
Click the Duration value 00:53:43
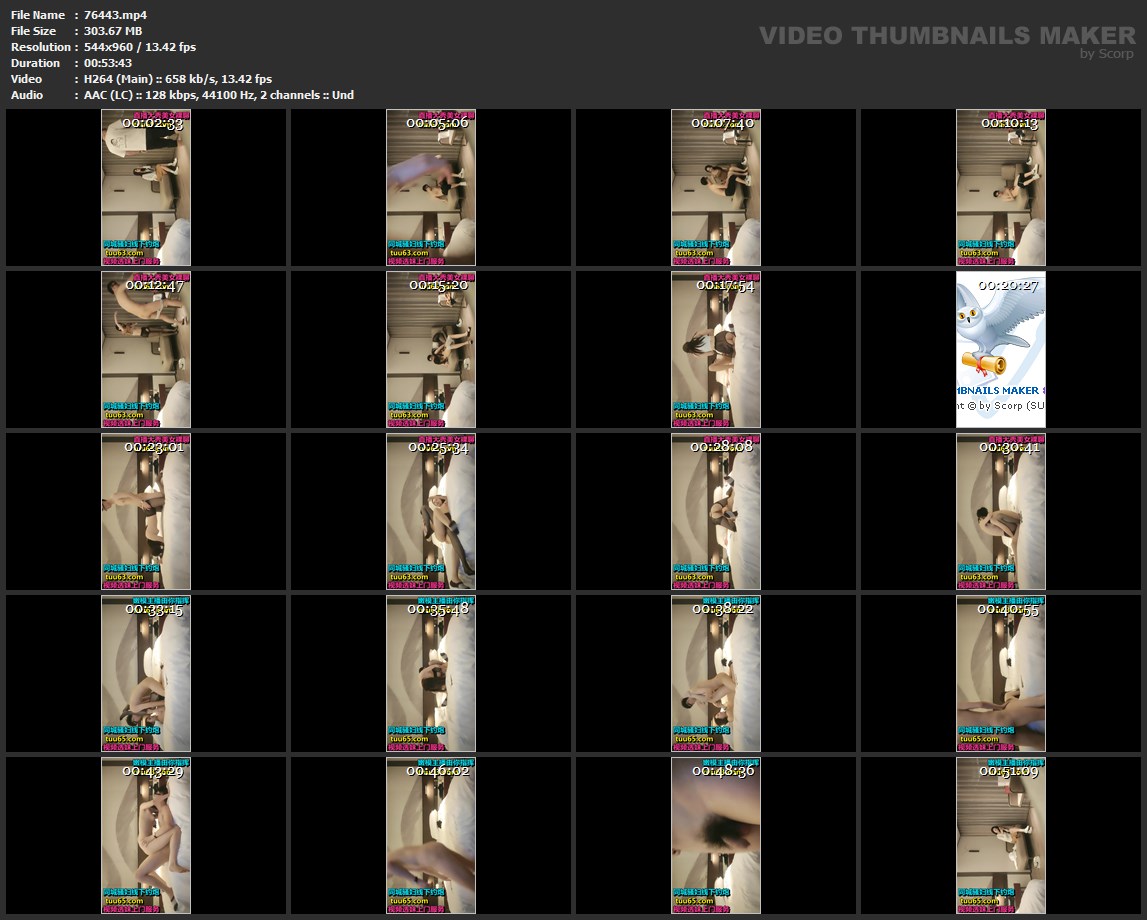[x=108, y=63]
